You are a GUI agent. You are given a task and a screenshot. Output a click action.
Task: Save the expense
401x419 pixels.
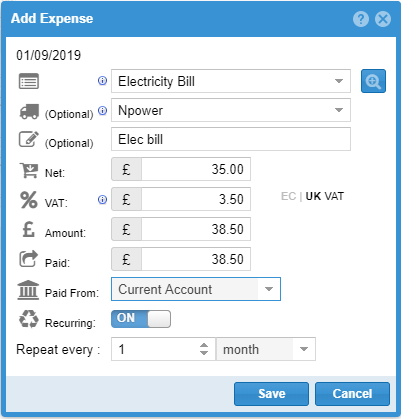click(x=271, y=394)
